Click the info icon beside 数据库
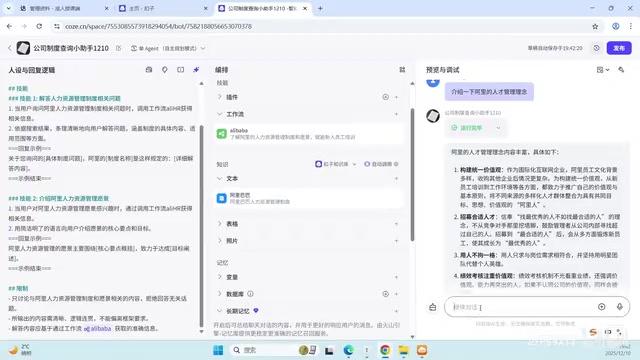 tap(250, 293)
